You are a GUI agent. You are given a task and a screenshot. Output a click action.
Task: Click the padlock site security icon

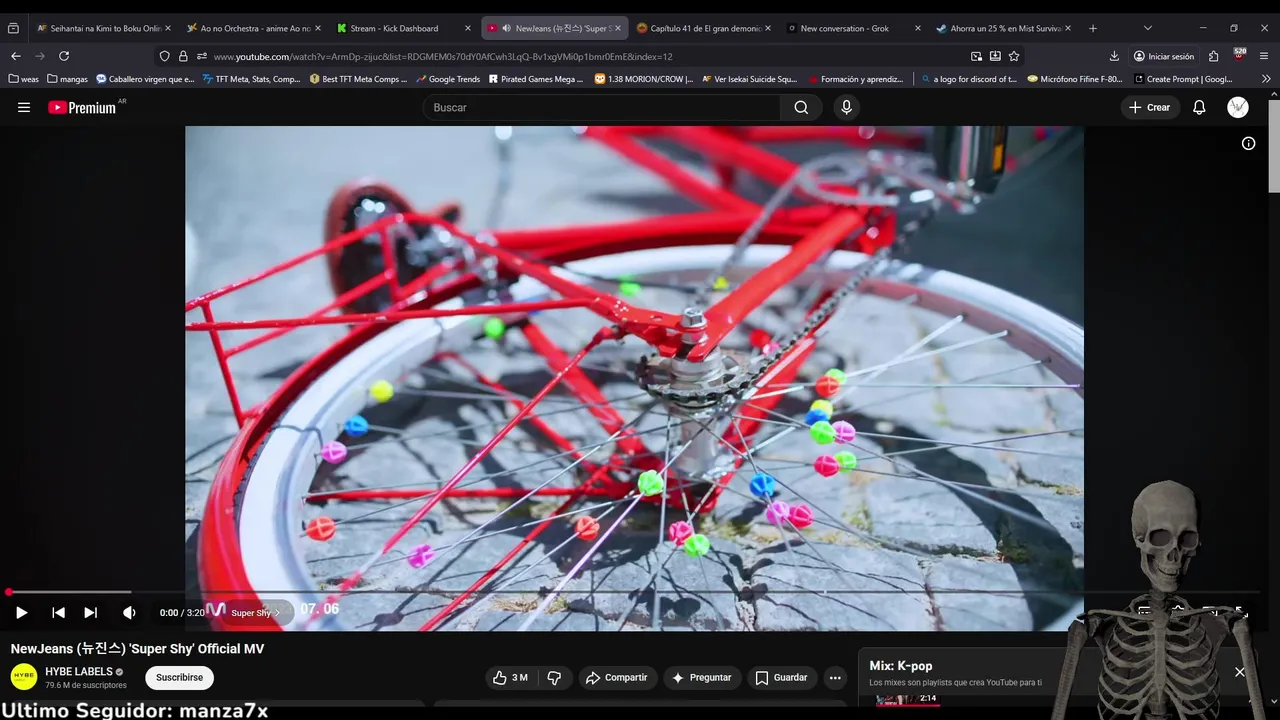point(183,56)
